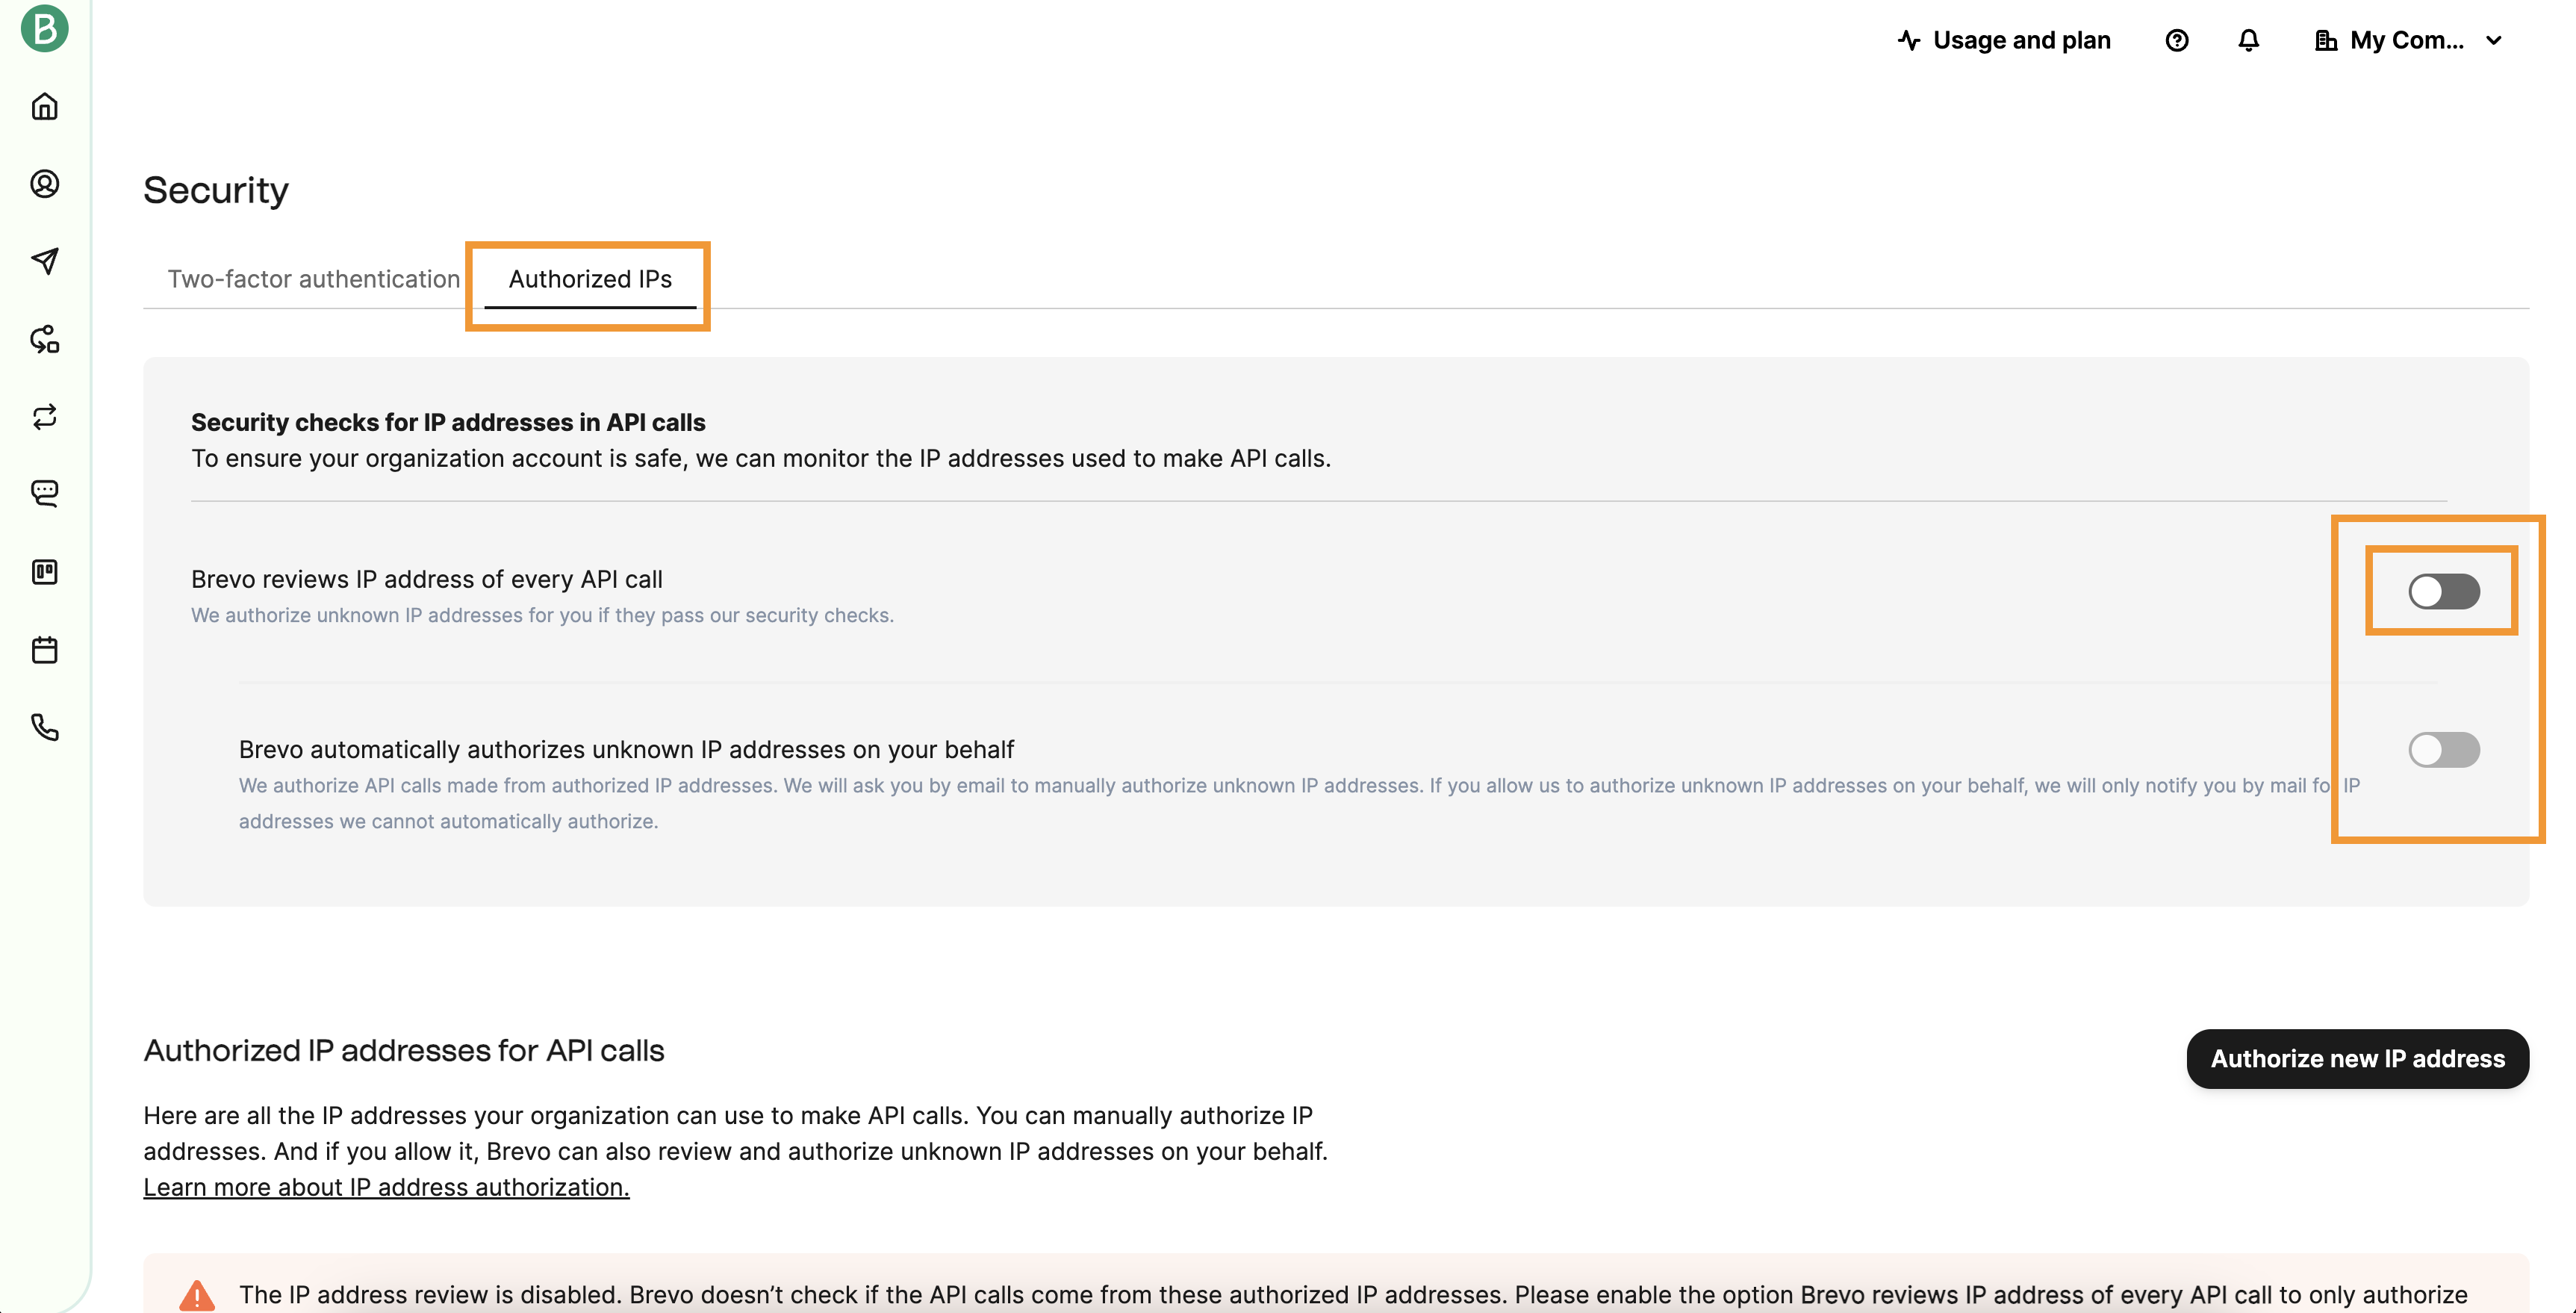Viewport: 2576px width, 1313px height.
Task: Click the Usage and plan button
Action: pyautogui.click(x=2003, y=40)
